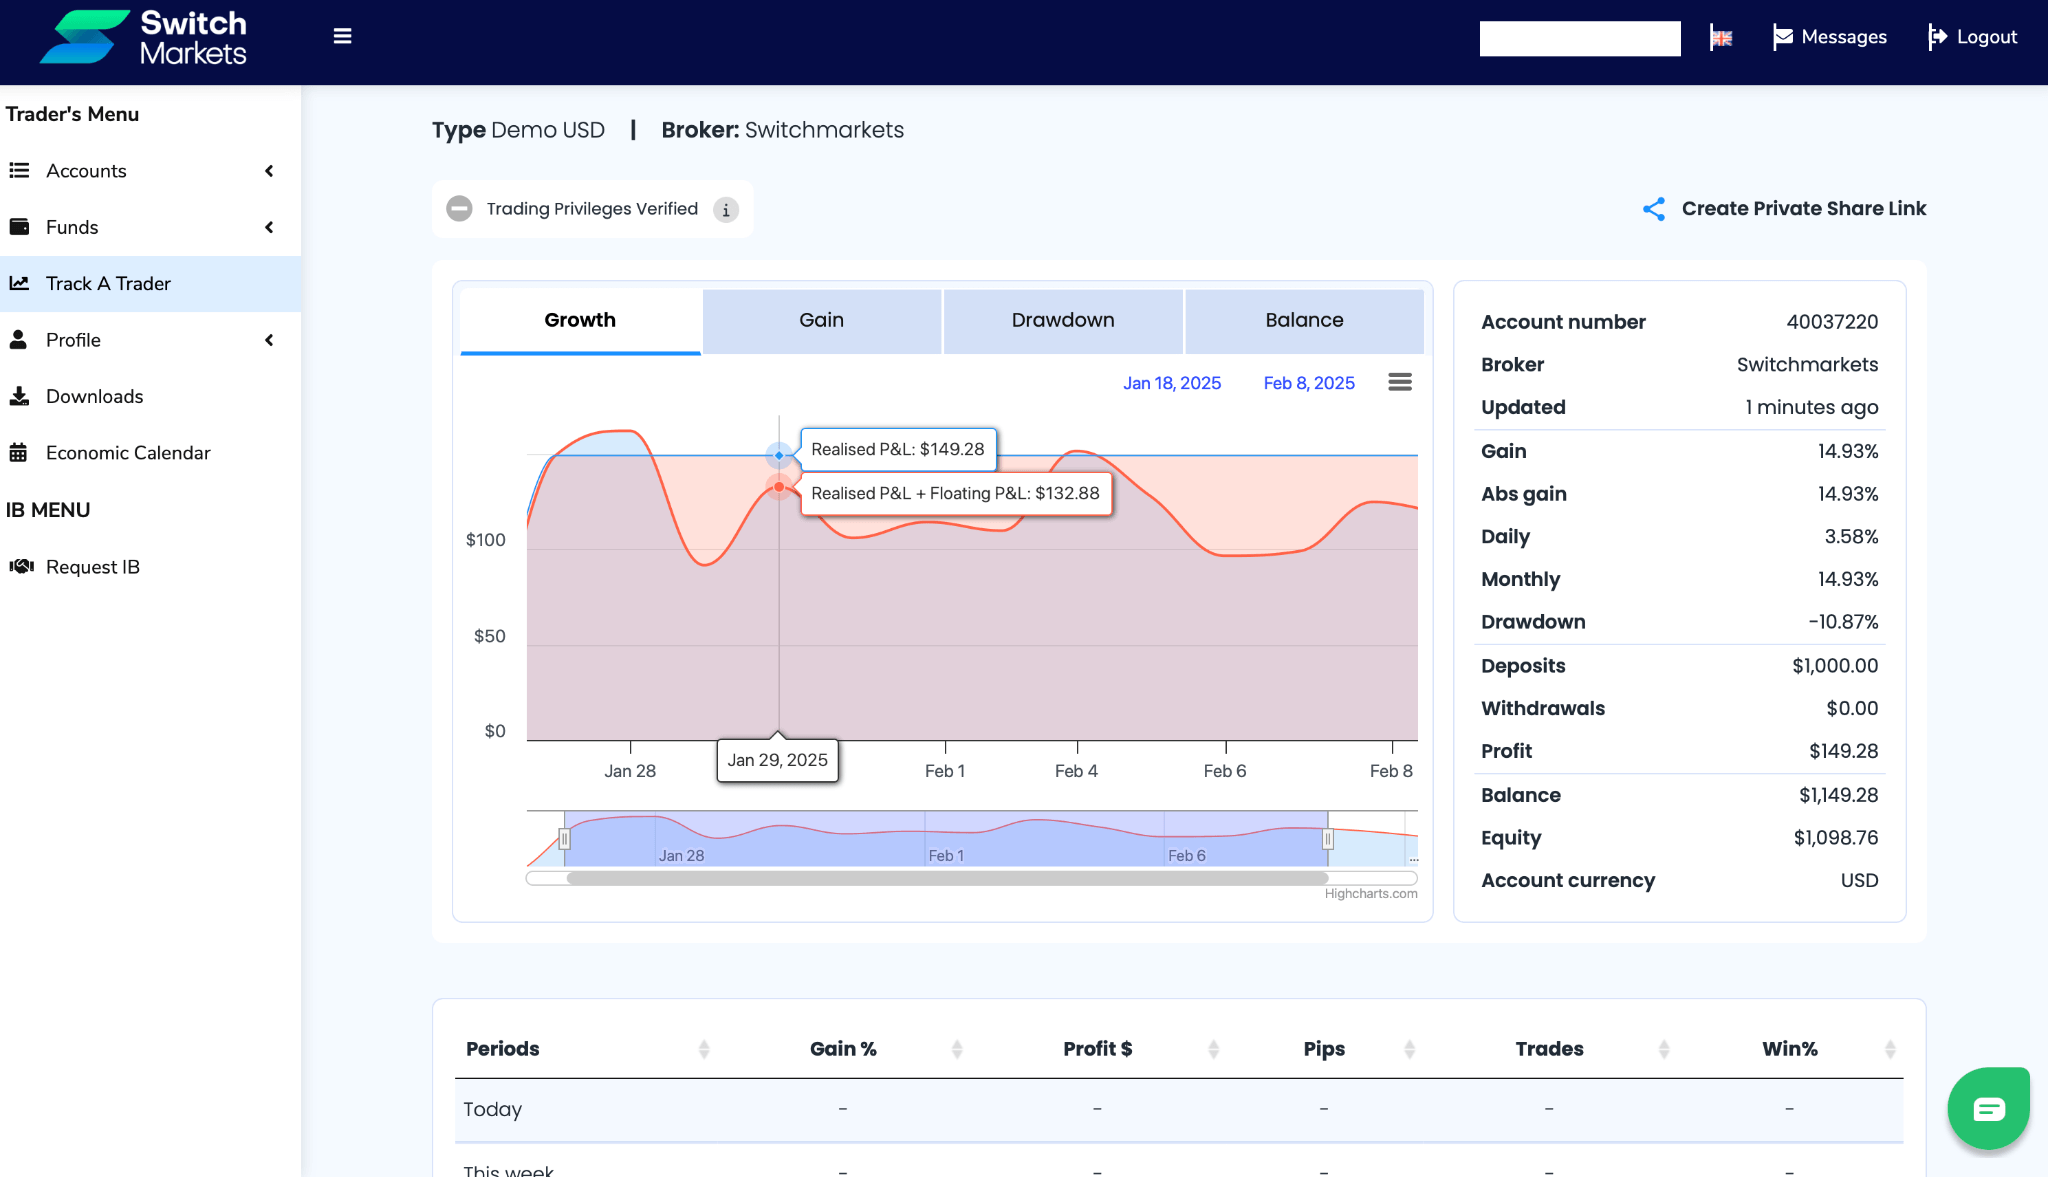Click the chart navigator scrollbar

click(947, 879)
